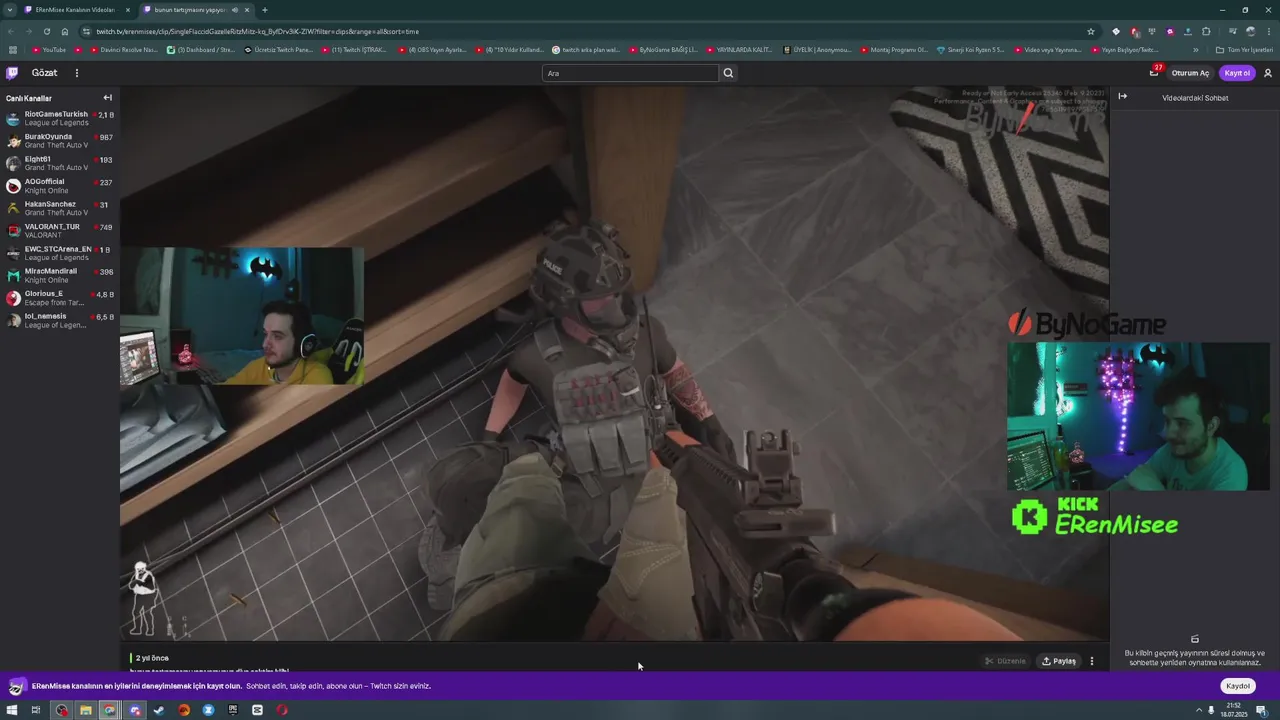The image size is (1280, 720).
Task: Open Chrome from the taskbar
Action: tap(110, 710)
